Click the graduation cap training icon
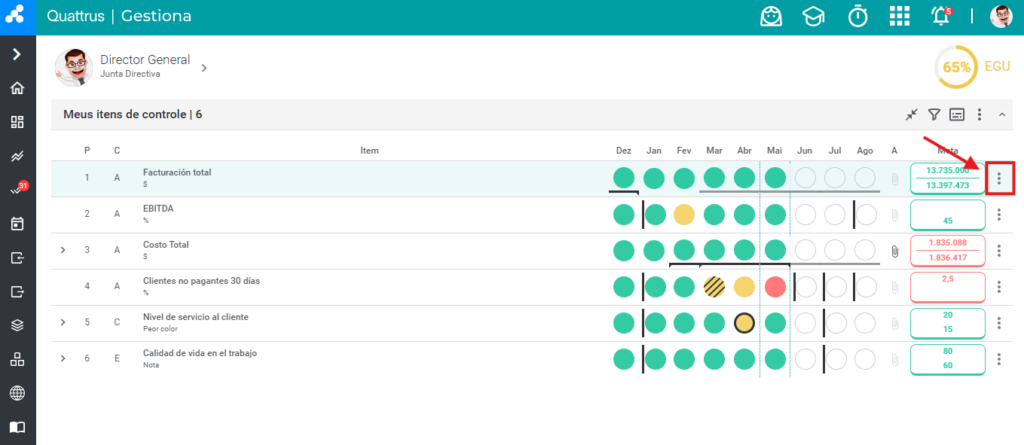 (x=813, y=17)
